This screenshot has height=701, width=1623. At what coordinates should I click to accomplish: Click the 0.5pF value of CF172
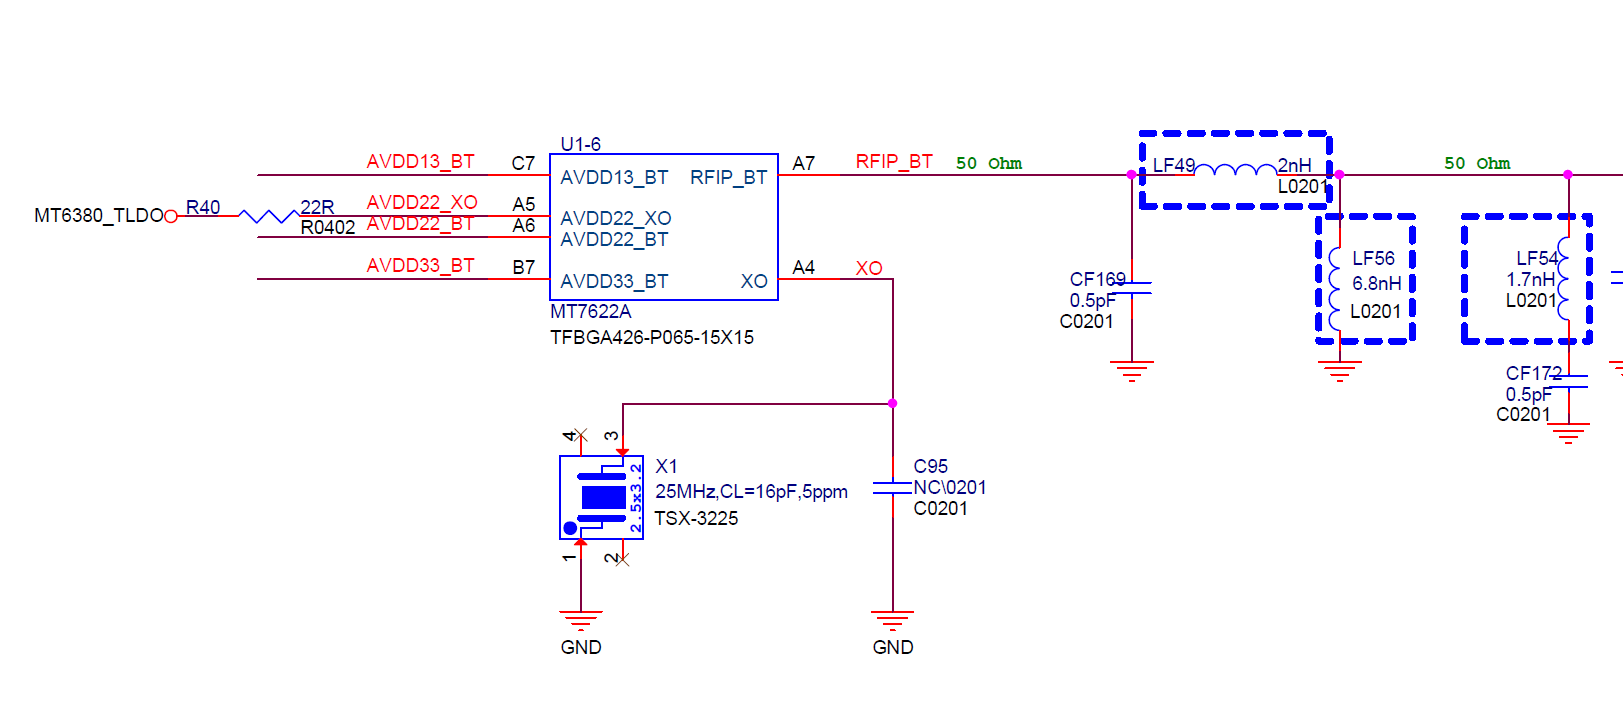coord(1529,394)
